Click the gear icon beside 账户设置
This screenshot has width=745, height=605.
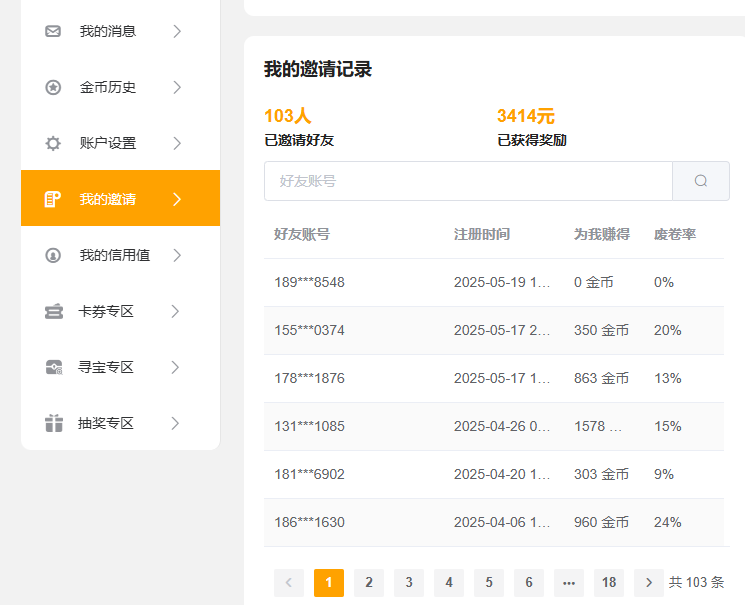point(53,143)
